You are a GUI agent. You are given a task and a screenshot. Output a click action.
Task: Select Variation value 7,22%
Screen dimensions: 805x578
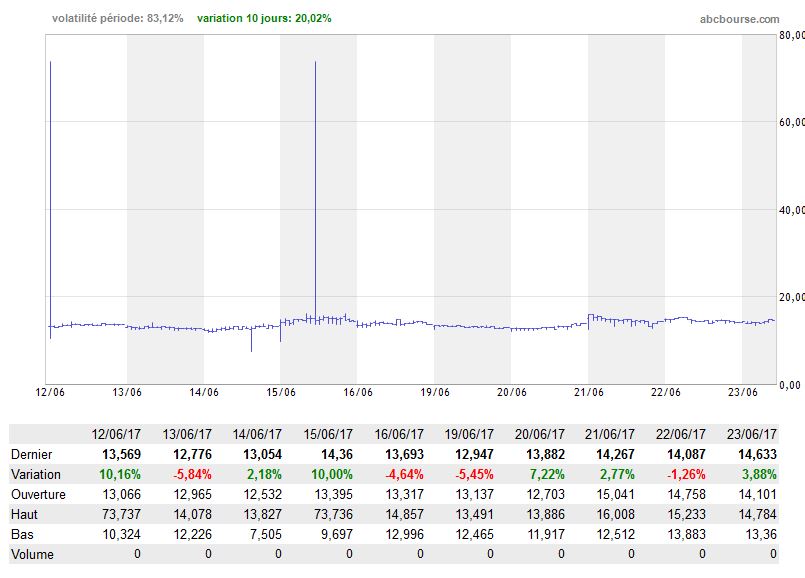coord(547,474)
